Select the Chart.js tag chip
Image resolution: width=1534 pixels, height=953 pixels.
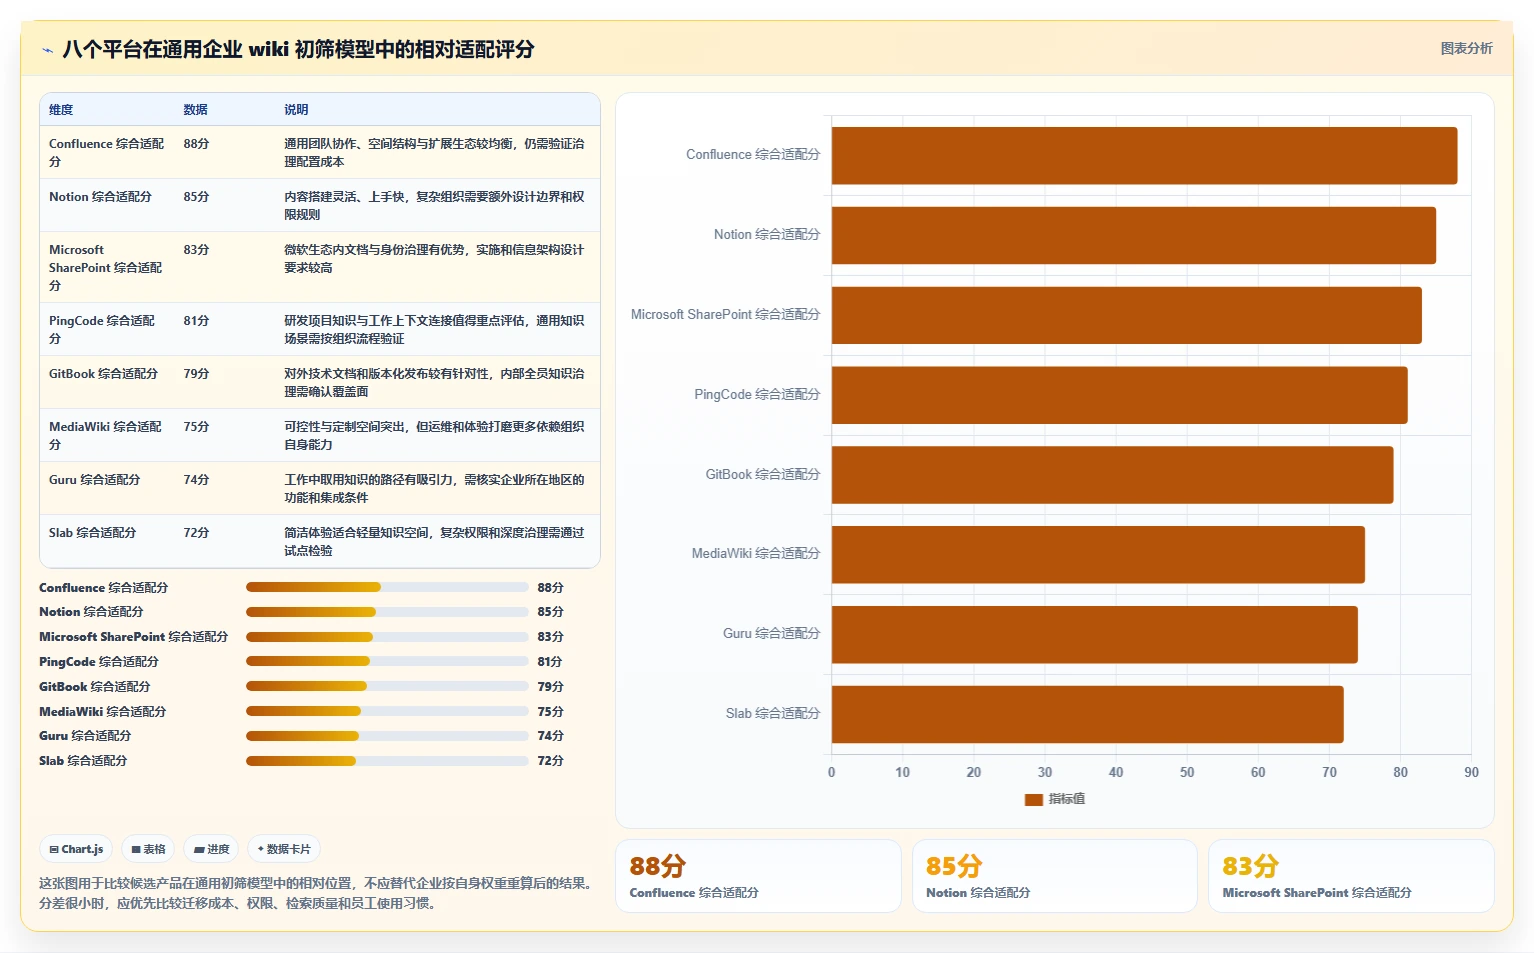pyautogui.click(x=76, y=849)
